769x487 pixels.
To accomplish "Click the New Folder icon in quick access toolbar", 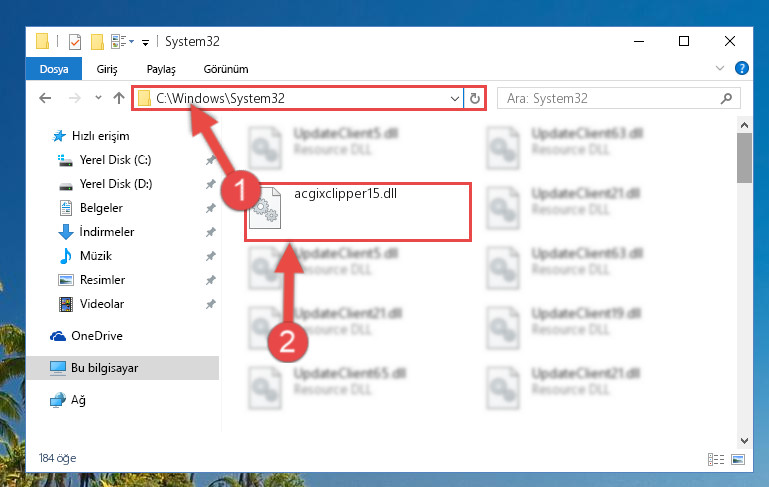I will 97,42.
